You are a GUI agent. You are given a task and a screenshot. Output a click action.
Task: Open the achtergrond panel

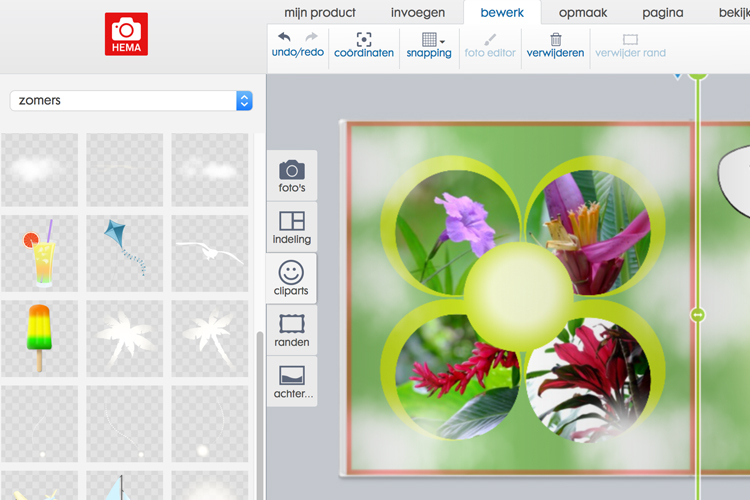(x=292, y=382)
